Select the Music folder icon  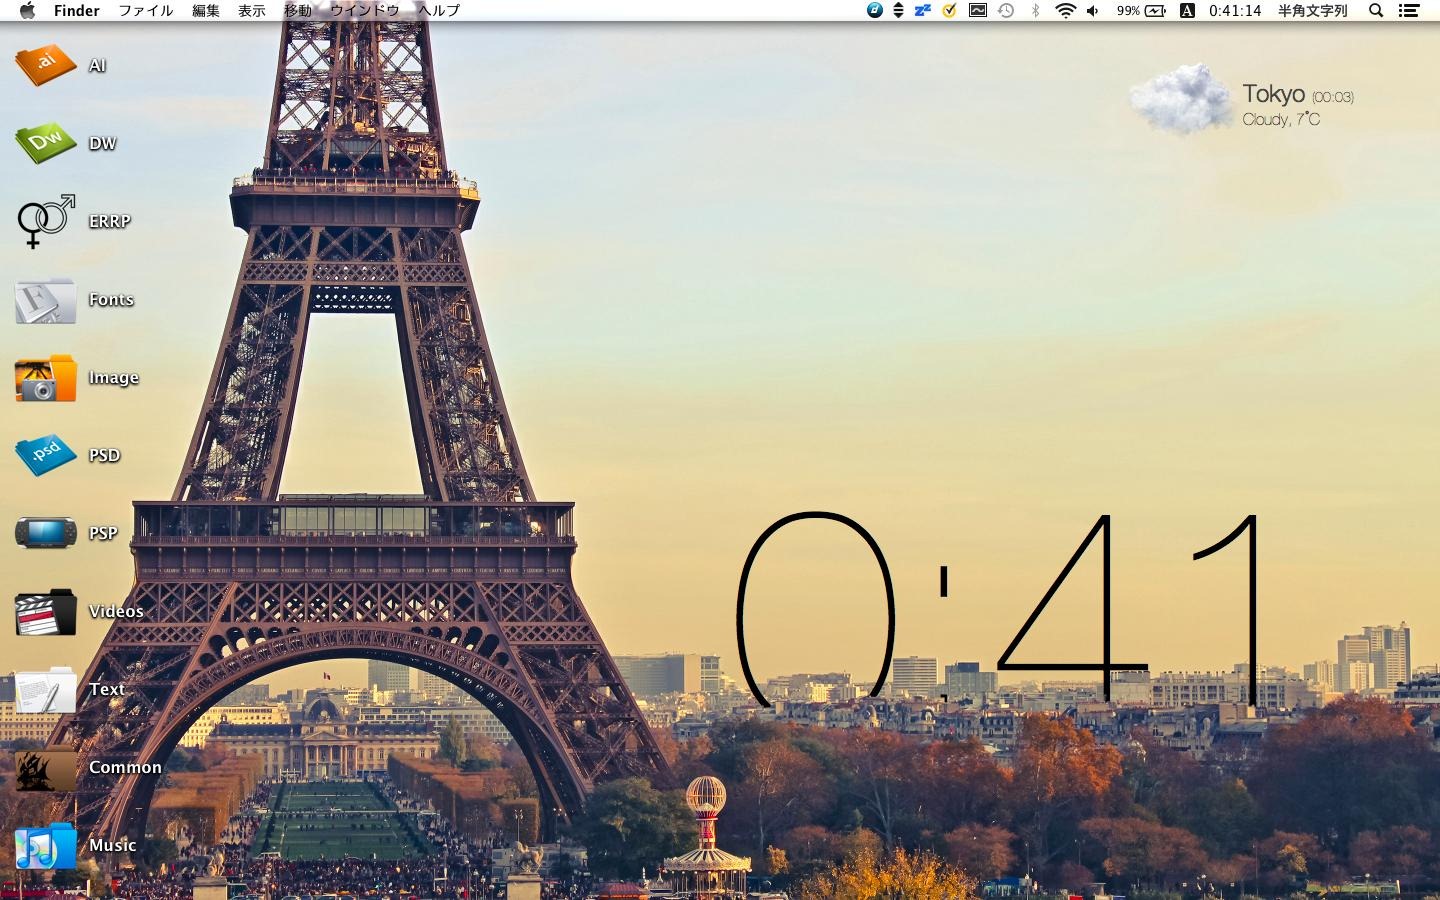[x=46, y=846]
